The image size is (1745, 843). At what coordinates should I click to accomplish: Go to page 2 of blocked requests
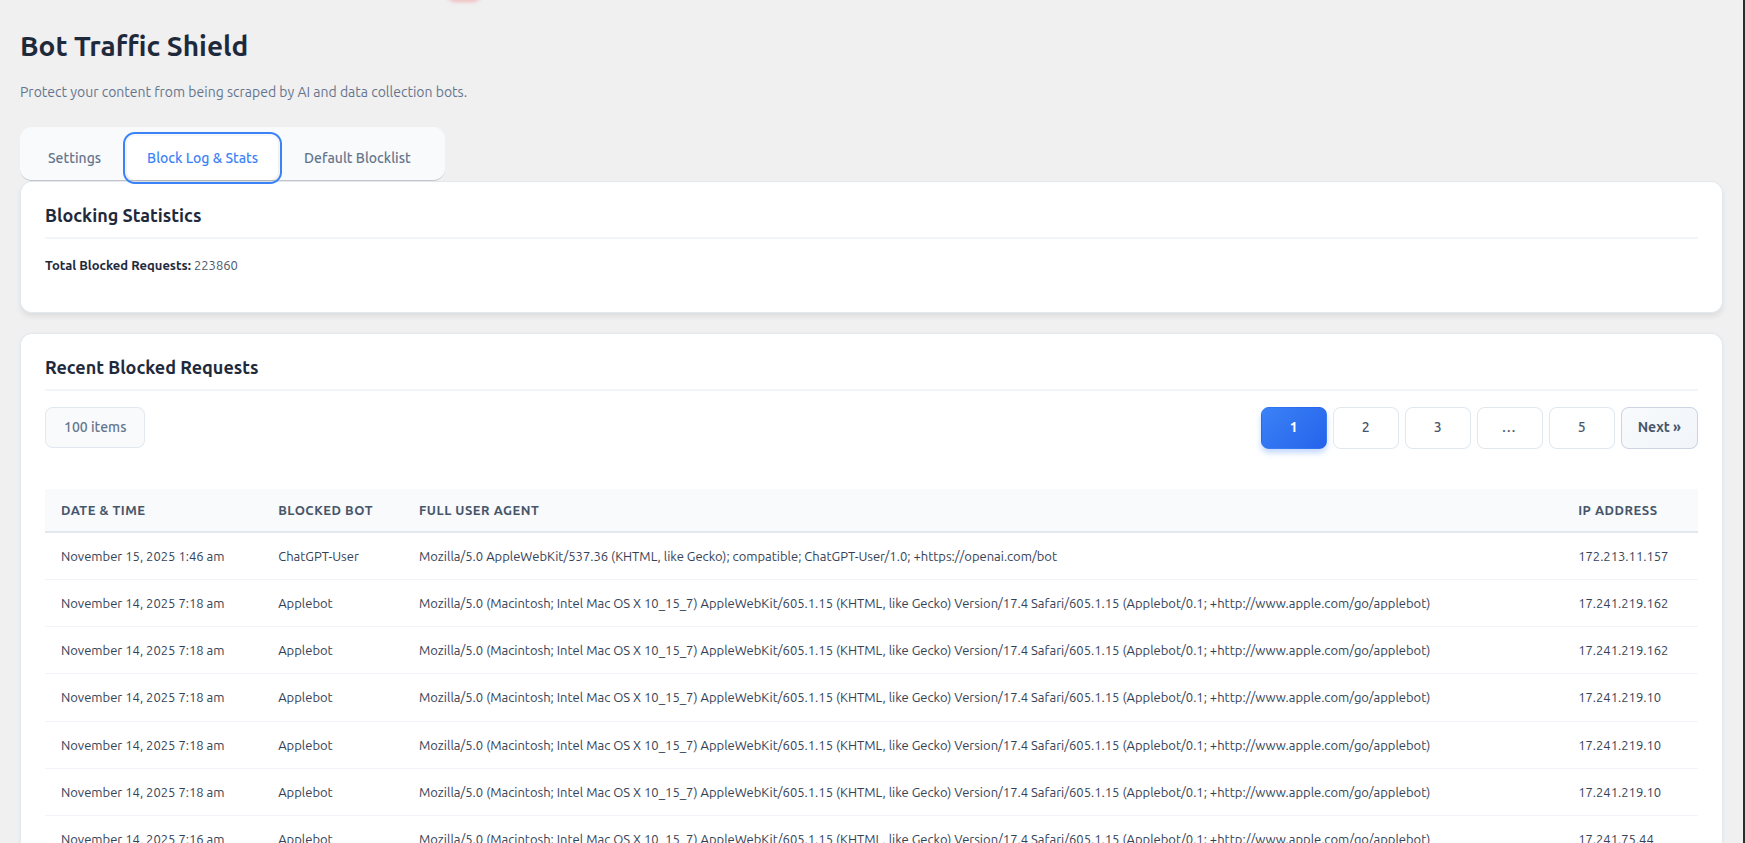click(1365, 428)
